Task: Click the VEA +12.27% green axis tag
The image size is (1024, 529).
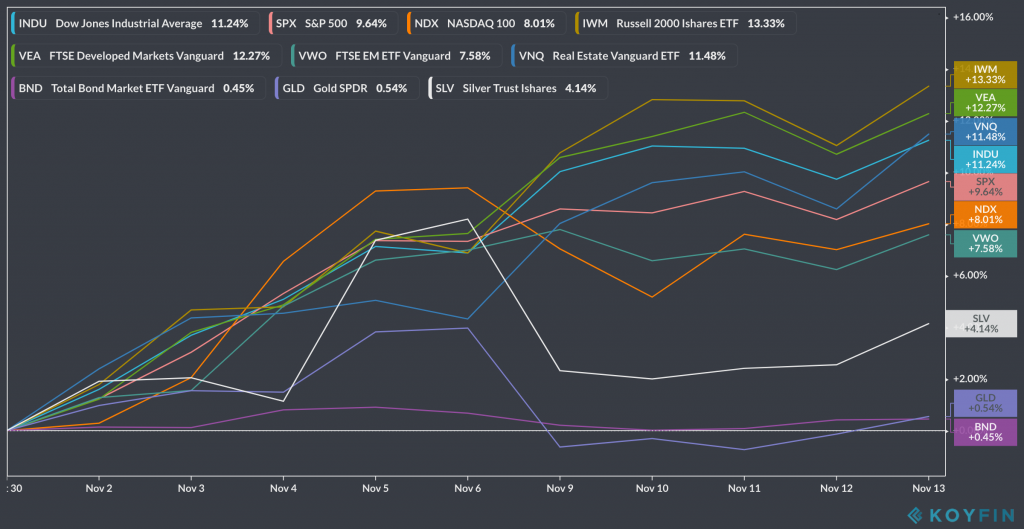Action: pos(984,102)
